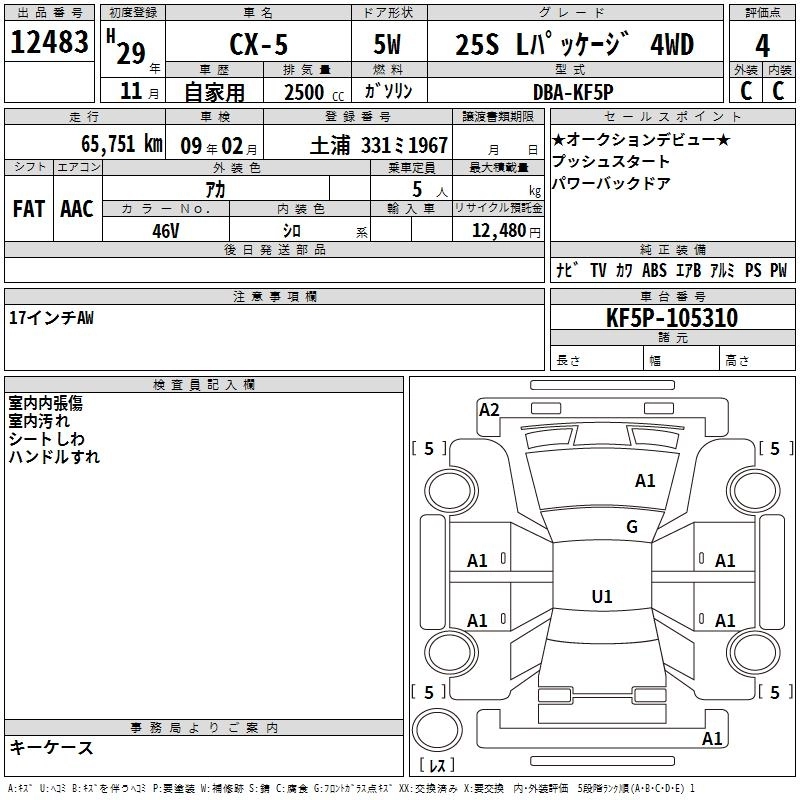
Task: Click the A2 mark on the front bumper
Action: 489,409
